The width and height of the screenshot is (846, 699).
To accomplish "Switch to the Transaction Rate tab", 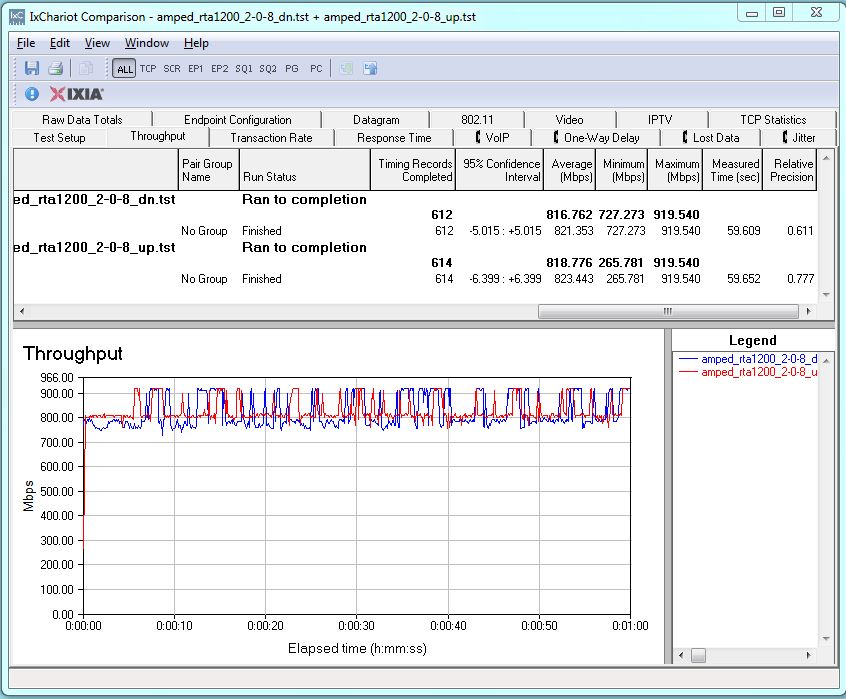I will click(271, 138).
